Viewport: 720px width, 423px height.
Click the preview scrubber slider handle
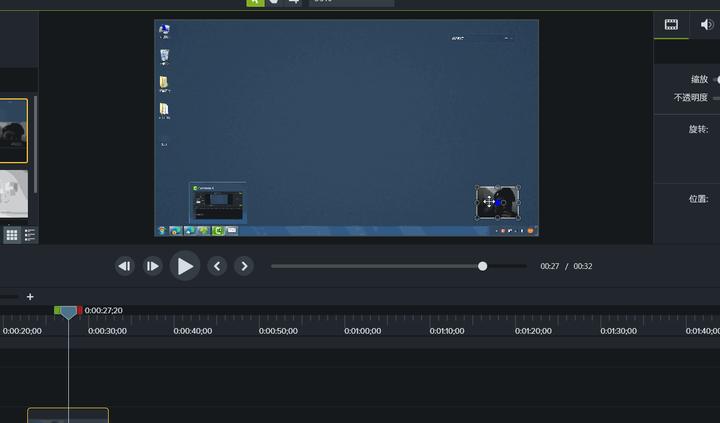tap(482, 266)
